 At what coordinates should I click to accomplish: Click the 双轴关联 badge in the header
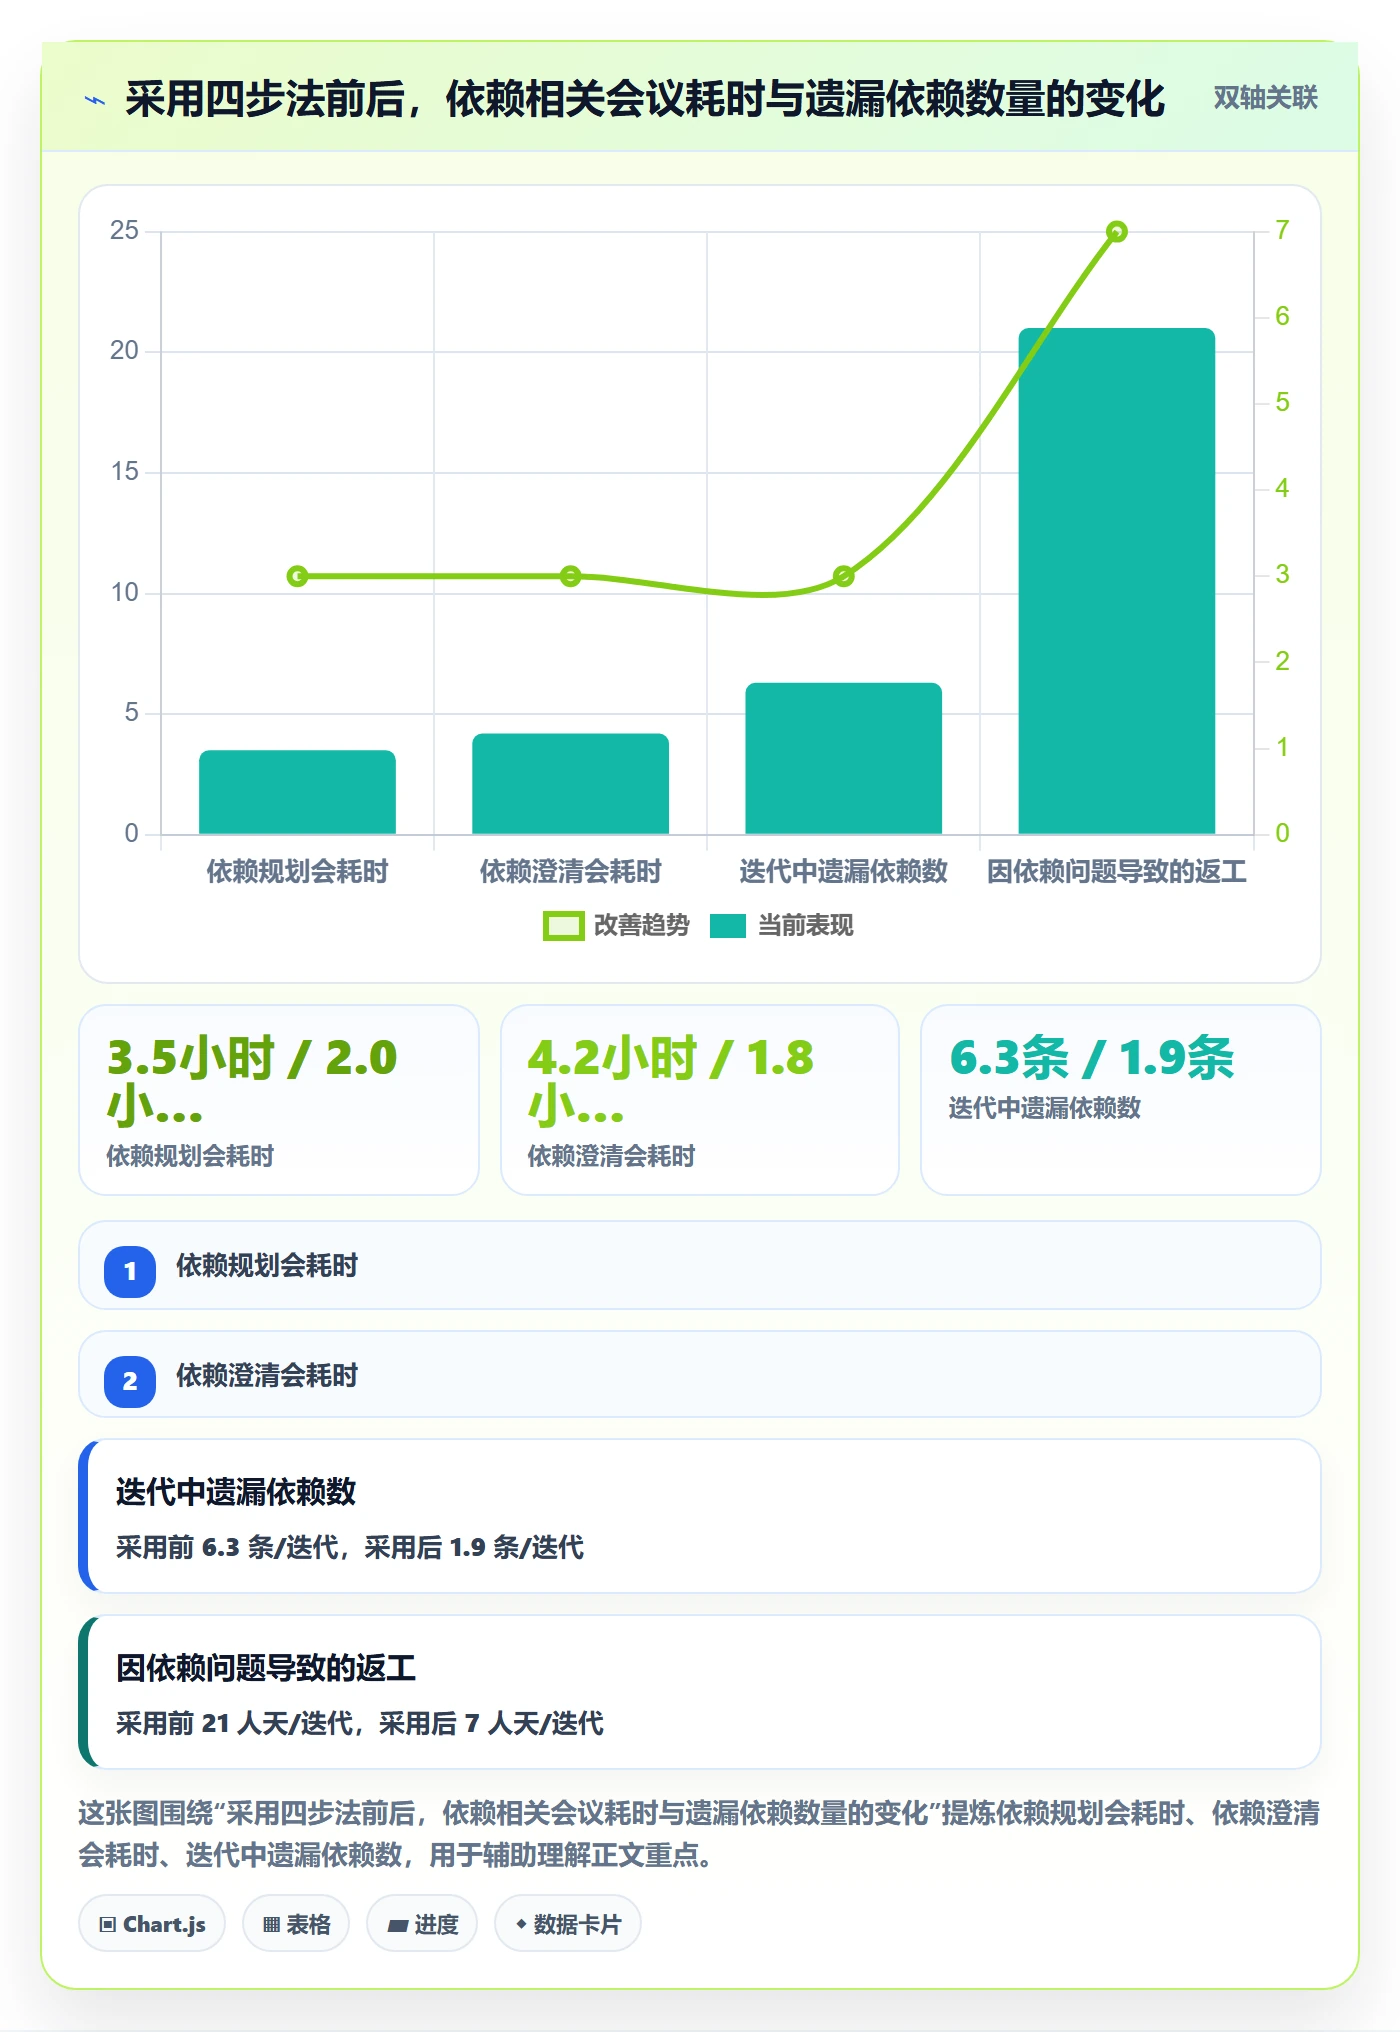1265,98
